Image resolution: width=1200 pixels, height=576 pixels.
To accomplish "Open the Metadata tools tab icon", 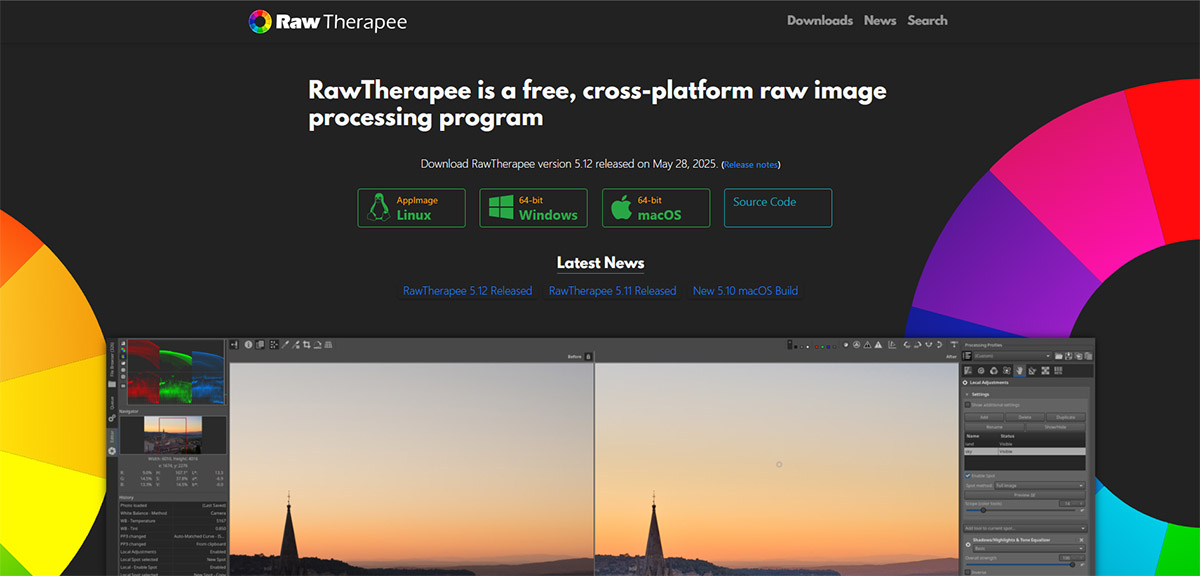I will coord(1058,370).
